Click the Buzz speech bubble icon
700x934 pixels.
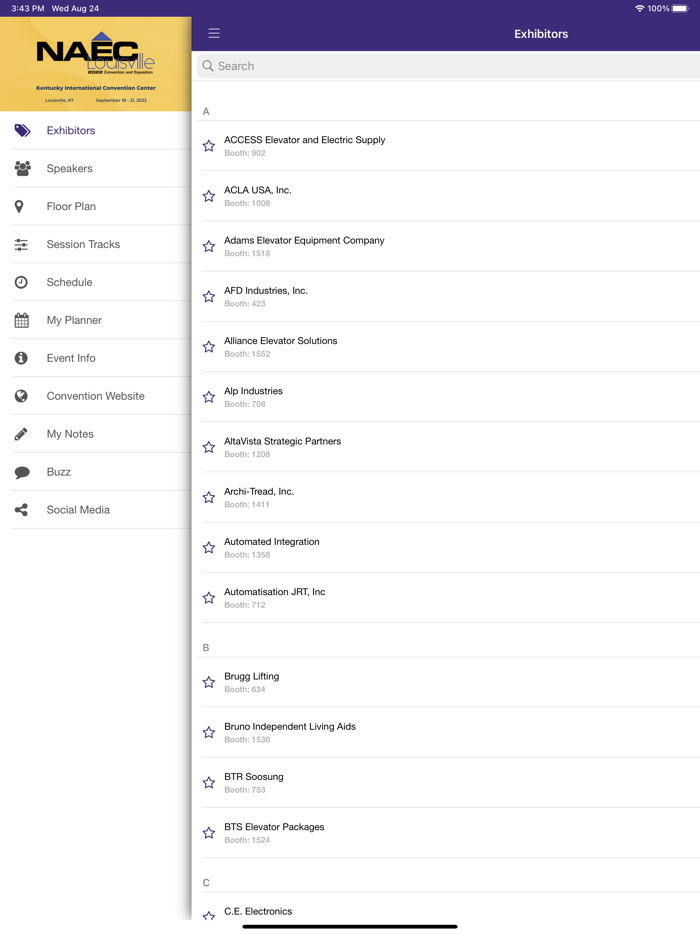click(22, 472)
